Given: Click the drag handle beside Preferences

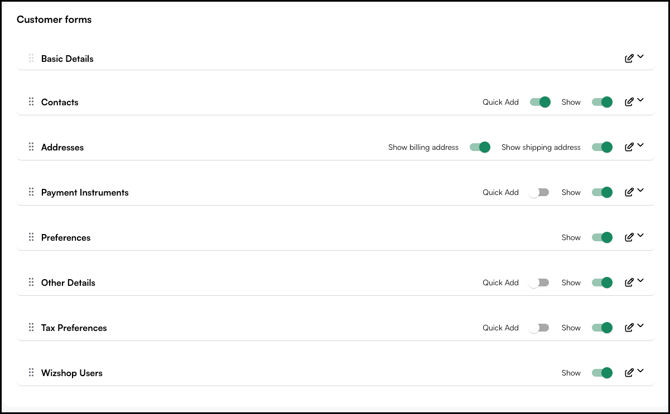Looking at the screenshot, I should (x=31, y=237).
